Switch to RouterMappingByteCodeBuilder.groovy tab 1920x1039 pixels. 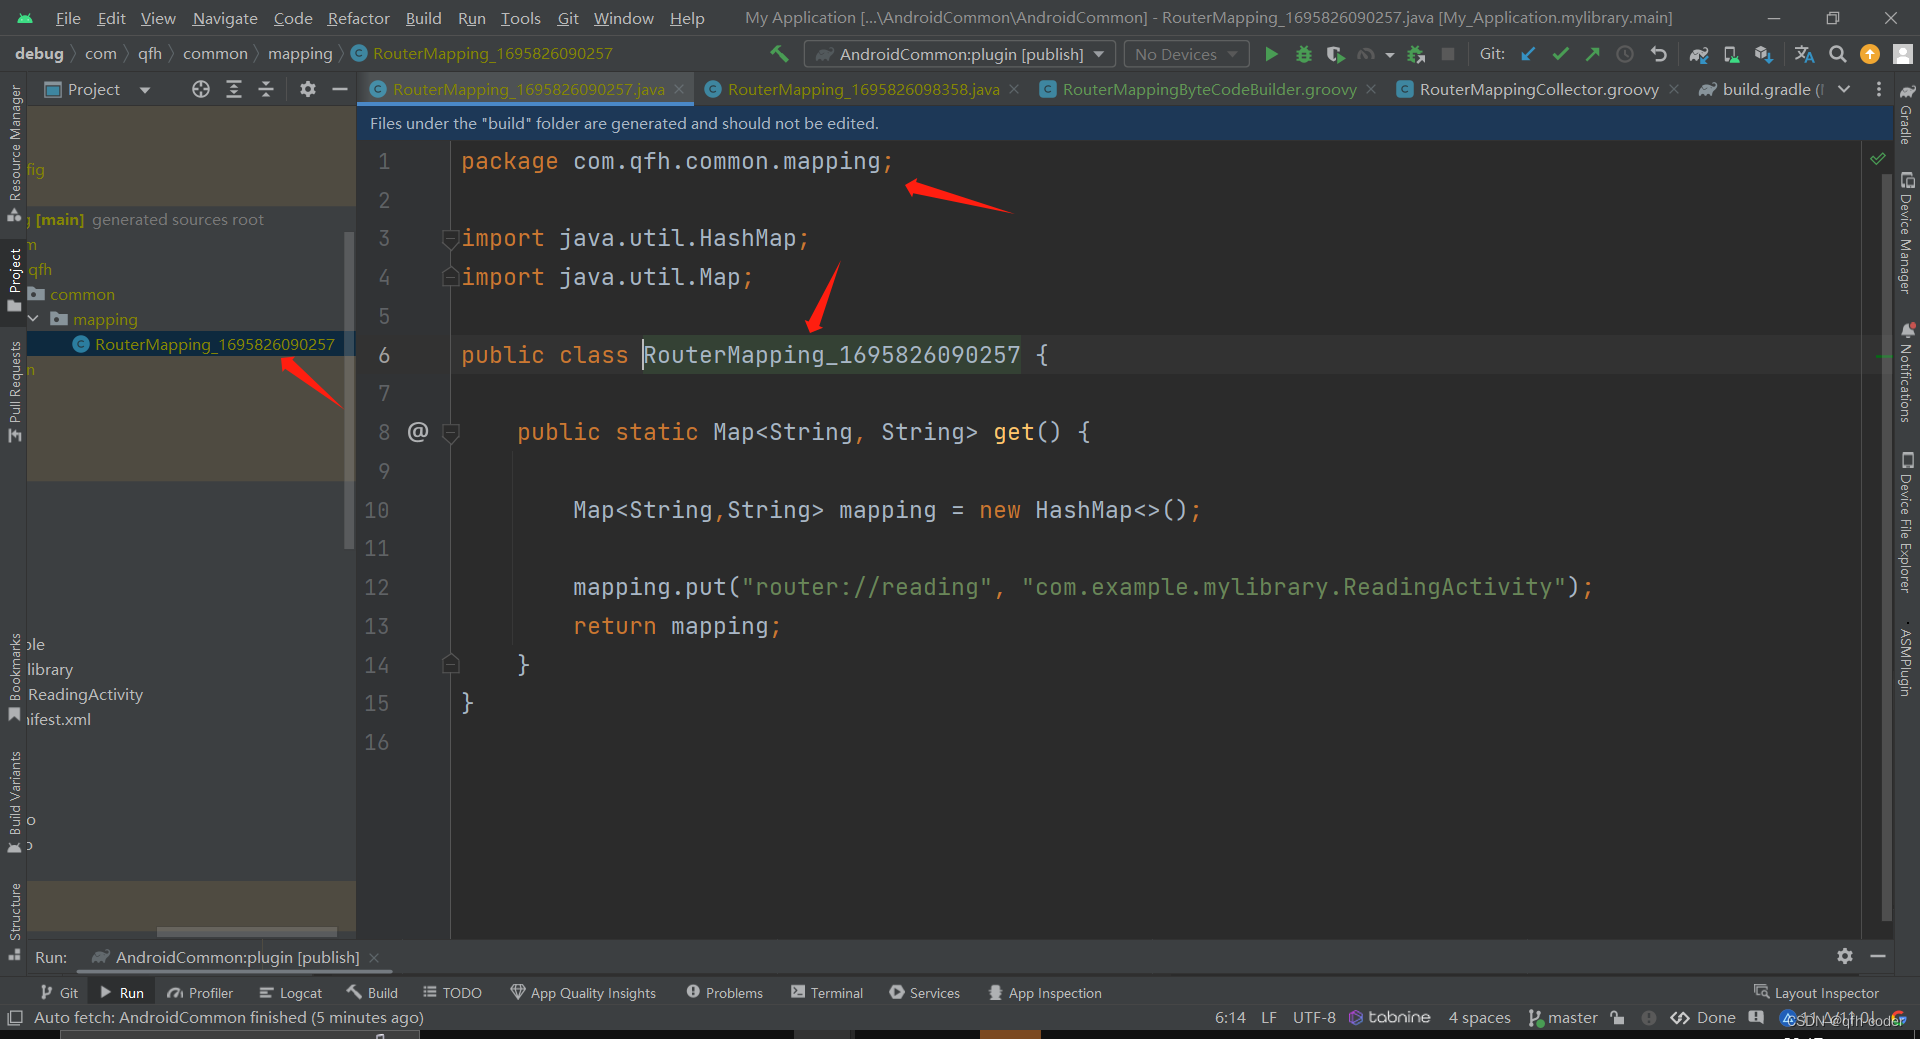[1209, 89]
